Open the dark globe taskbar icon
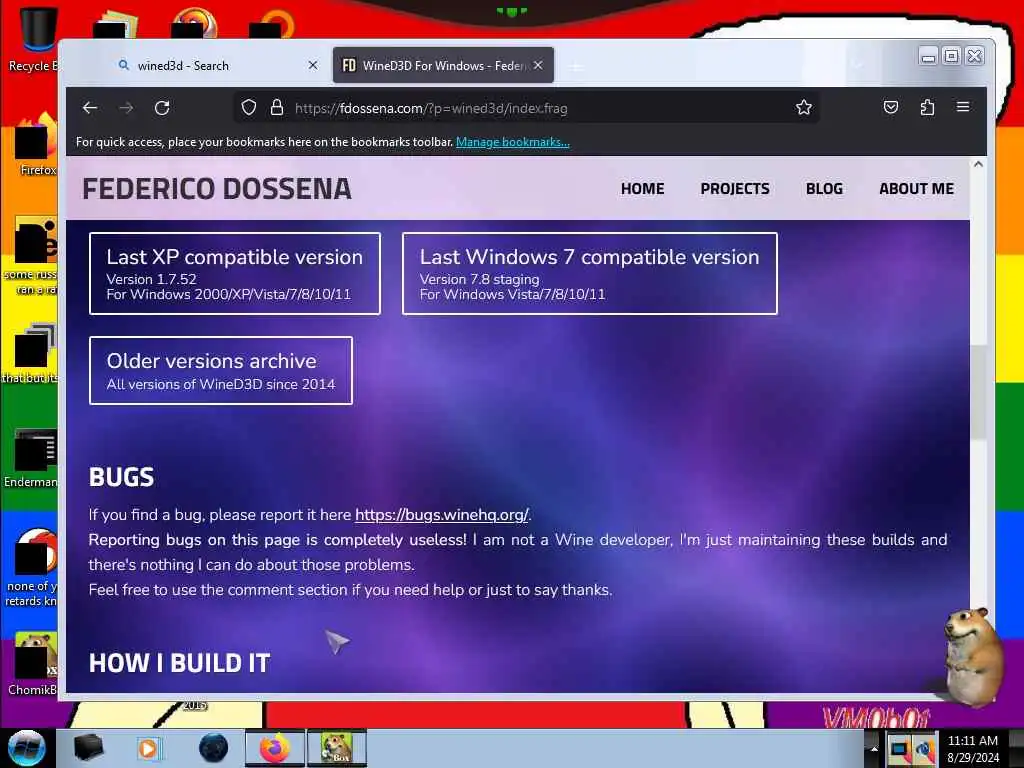Viewport: 1024px width, 768px height. tap(213, 748)
